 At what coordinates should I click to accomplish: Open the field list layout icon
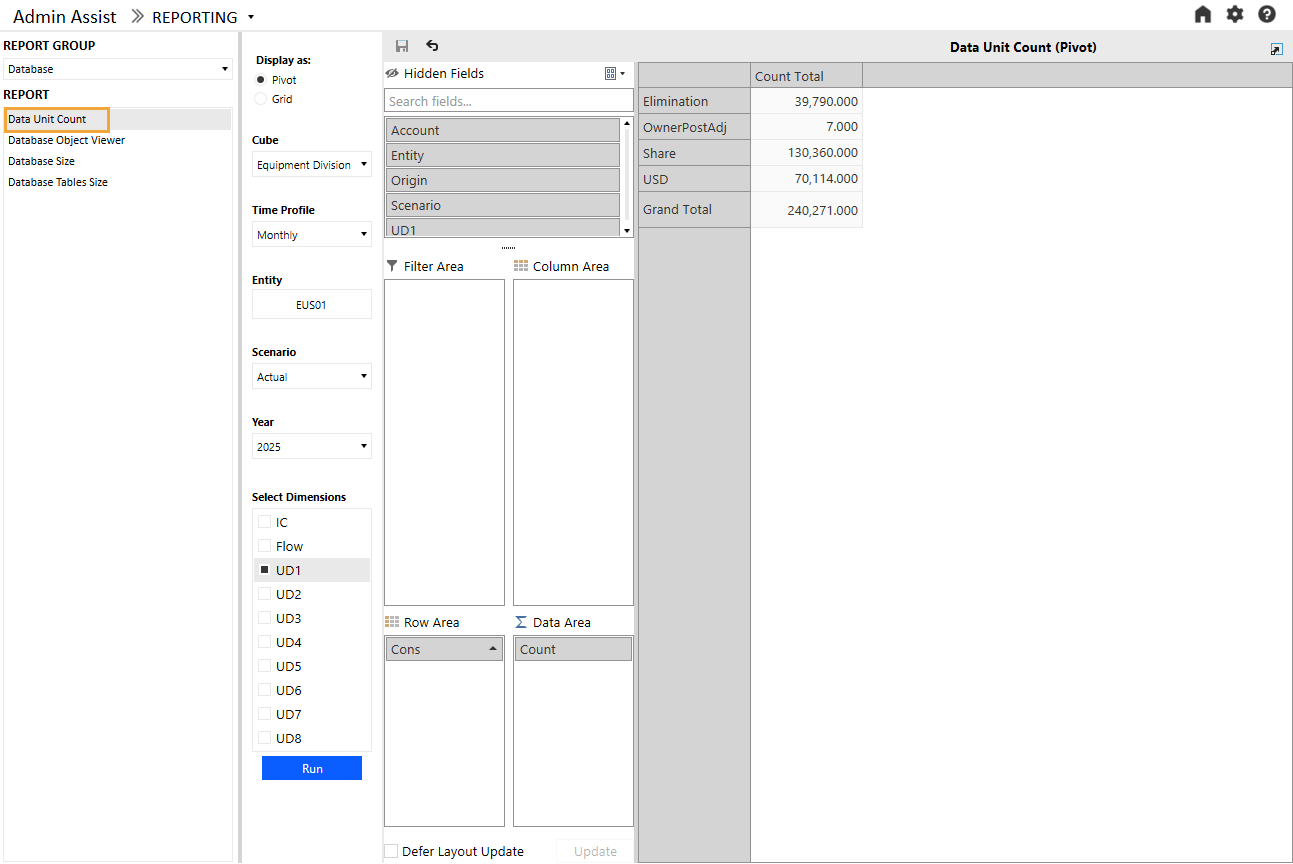[614, 74]
